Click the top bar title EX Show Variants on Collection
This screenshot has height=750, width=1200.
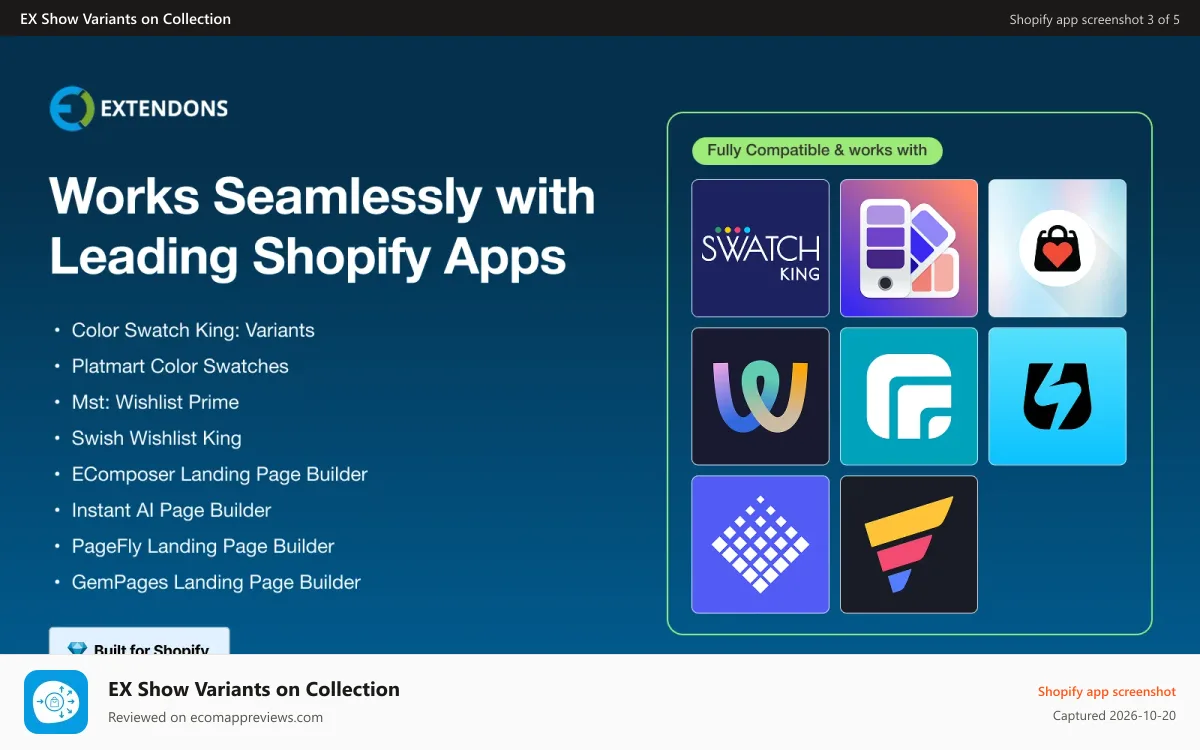point(125,18)
